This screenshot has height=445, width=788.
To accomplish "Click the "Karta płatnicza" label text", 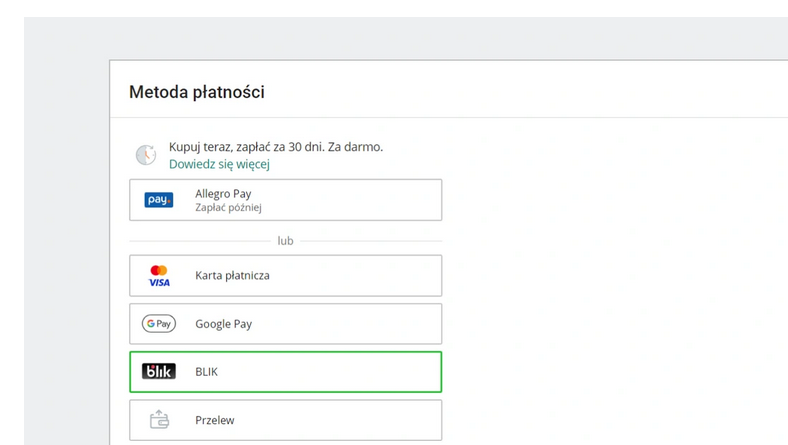I will (x=232, y=276).
